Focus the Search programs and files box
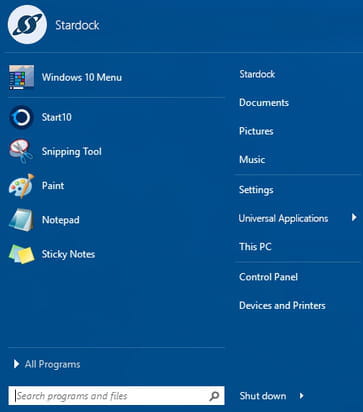 coord(116,396)
